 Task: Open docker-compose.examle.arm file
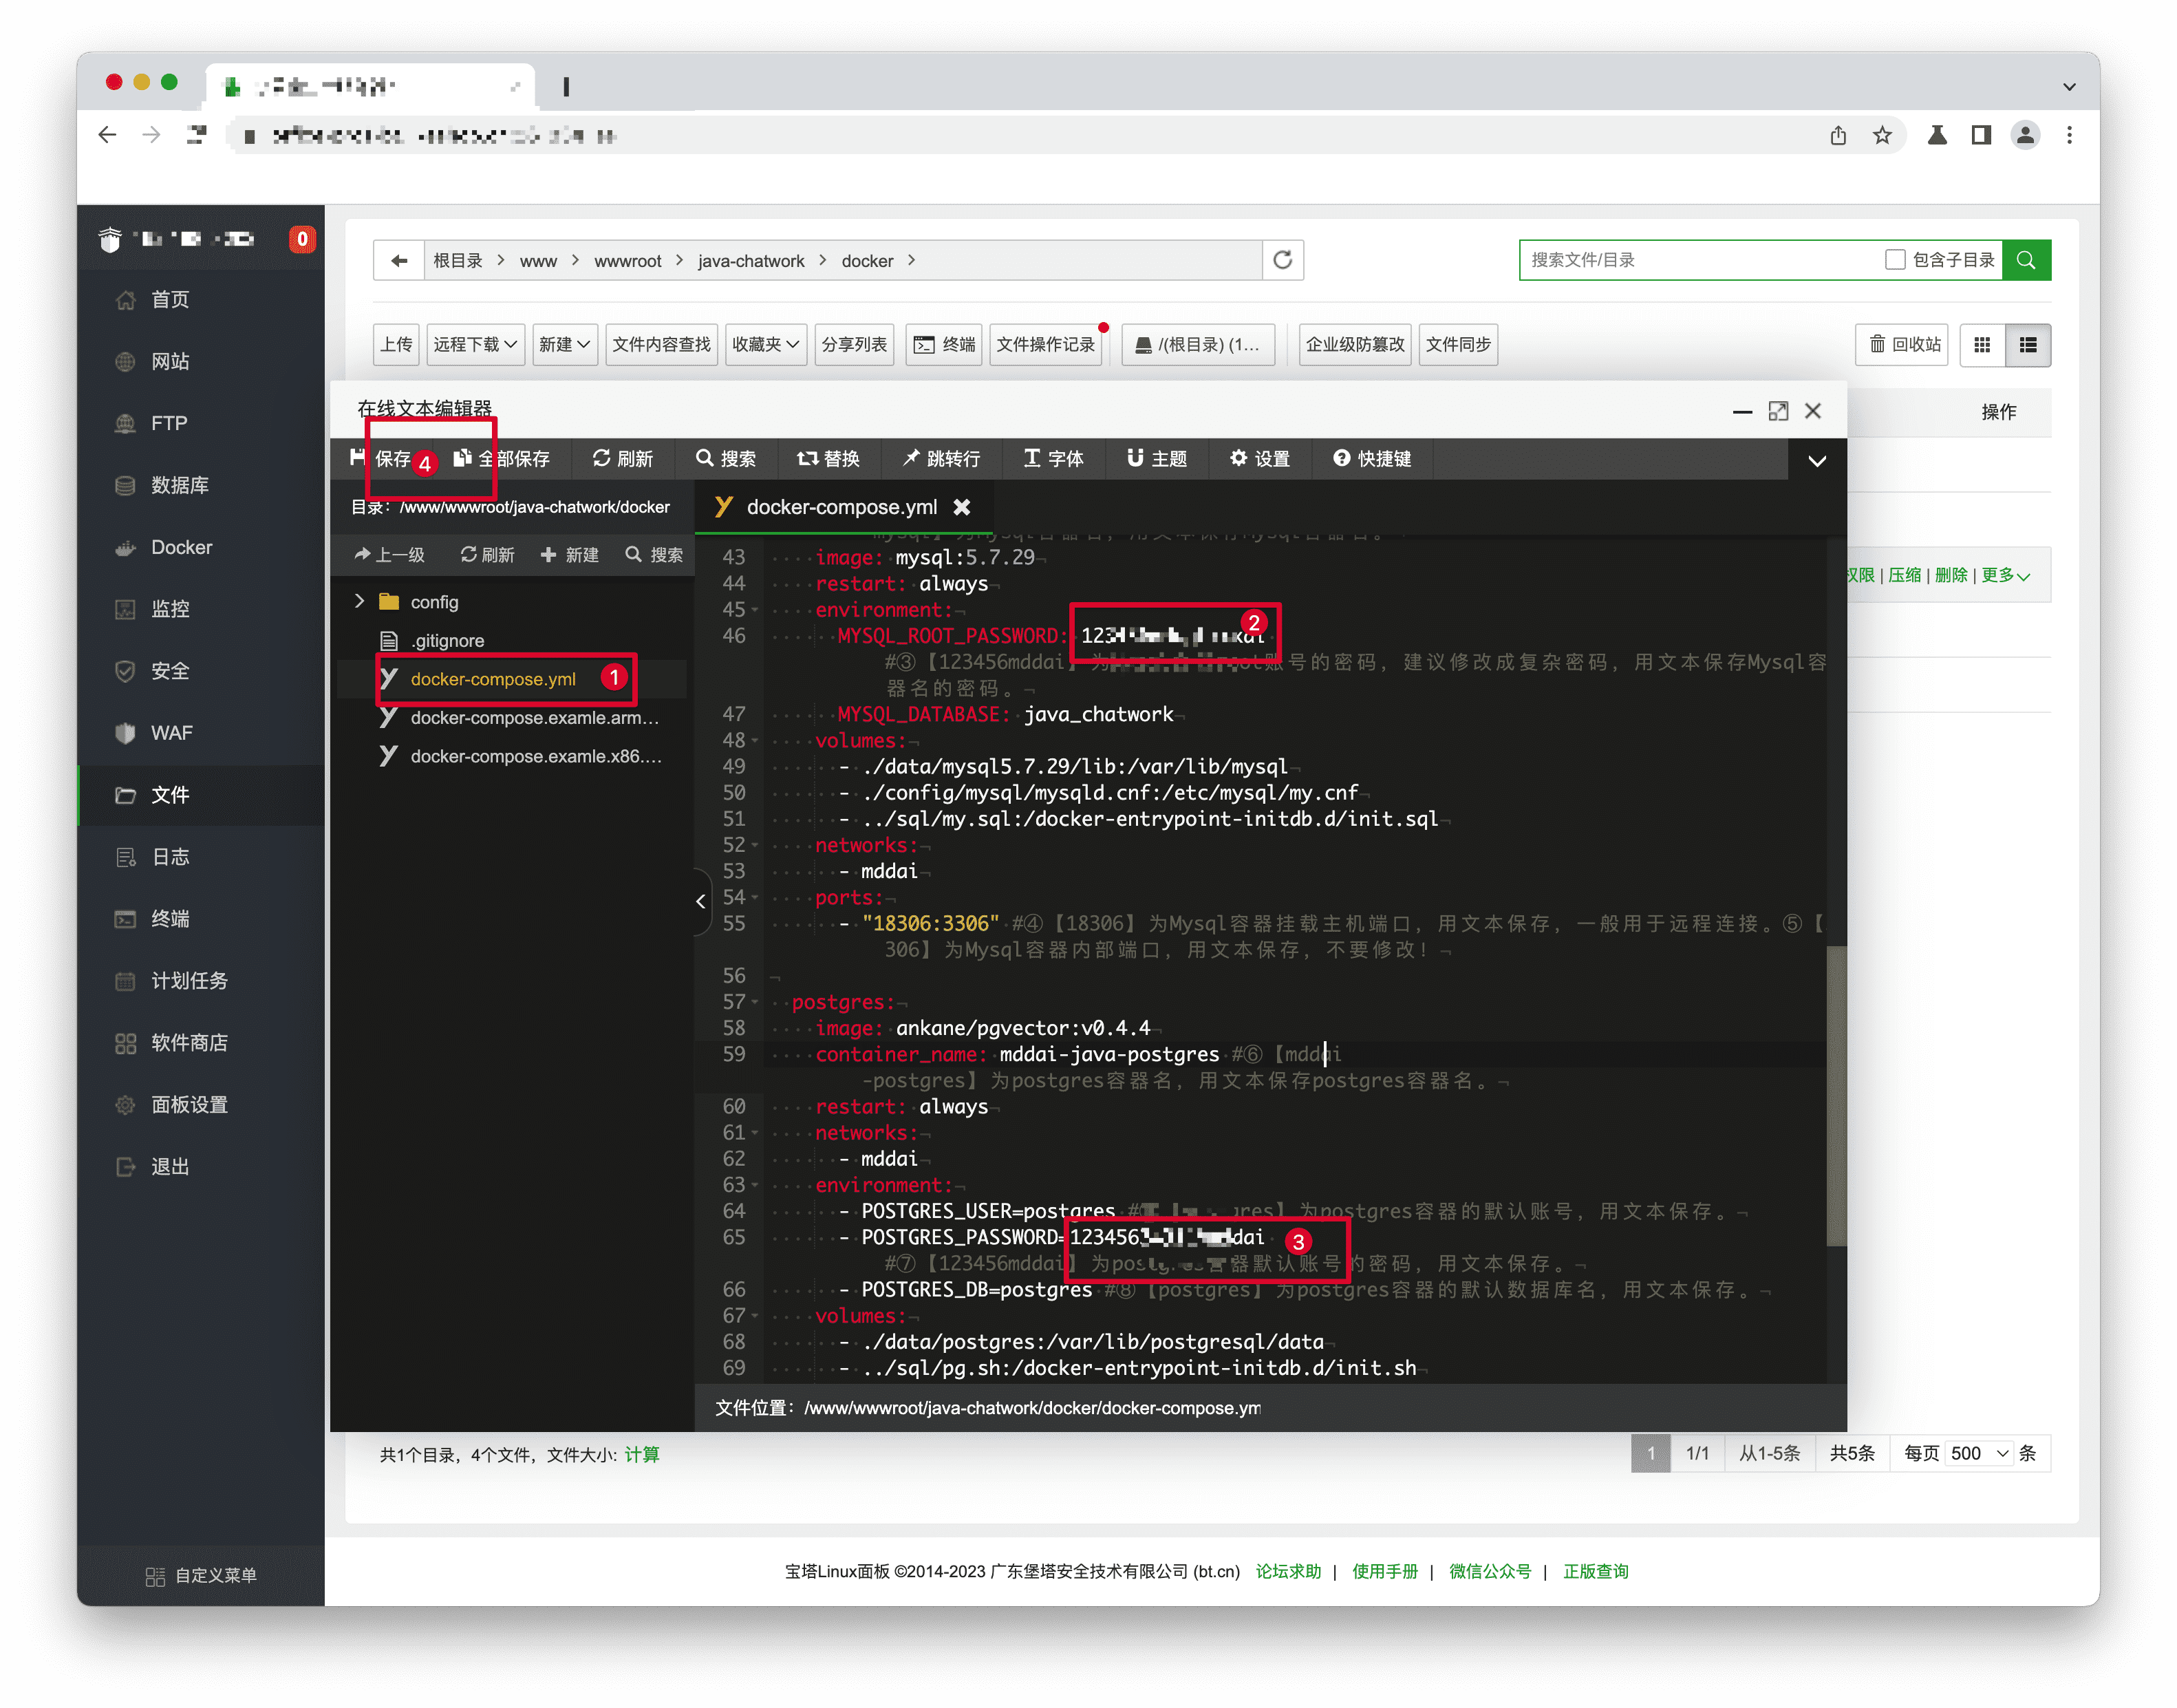click(534, 718)
